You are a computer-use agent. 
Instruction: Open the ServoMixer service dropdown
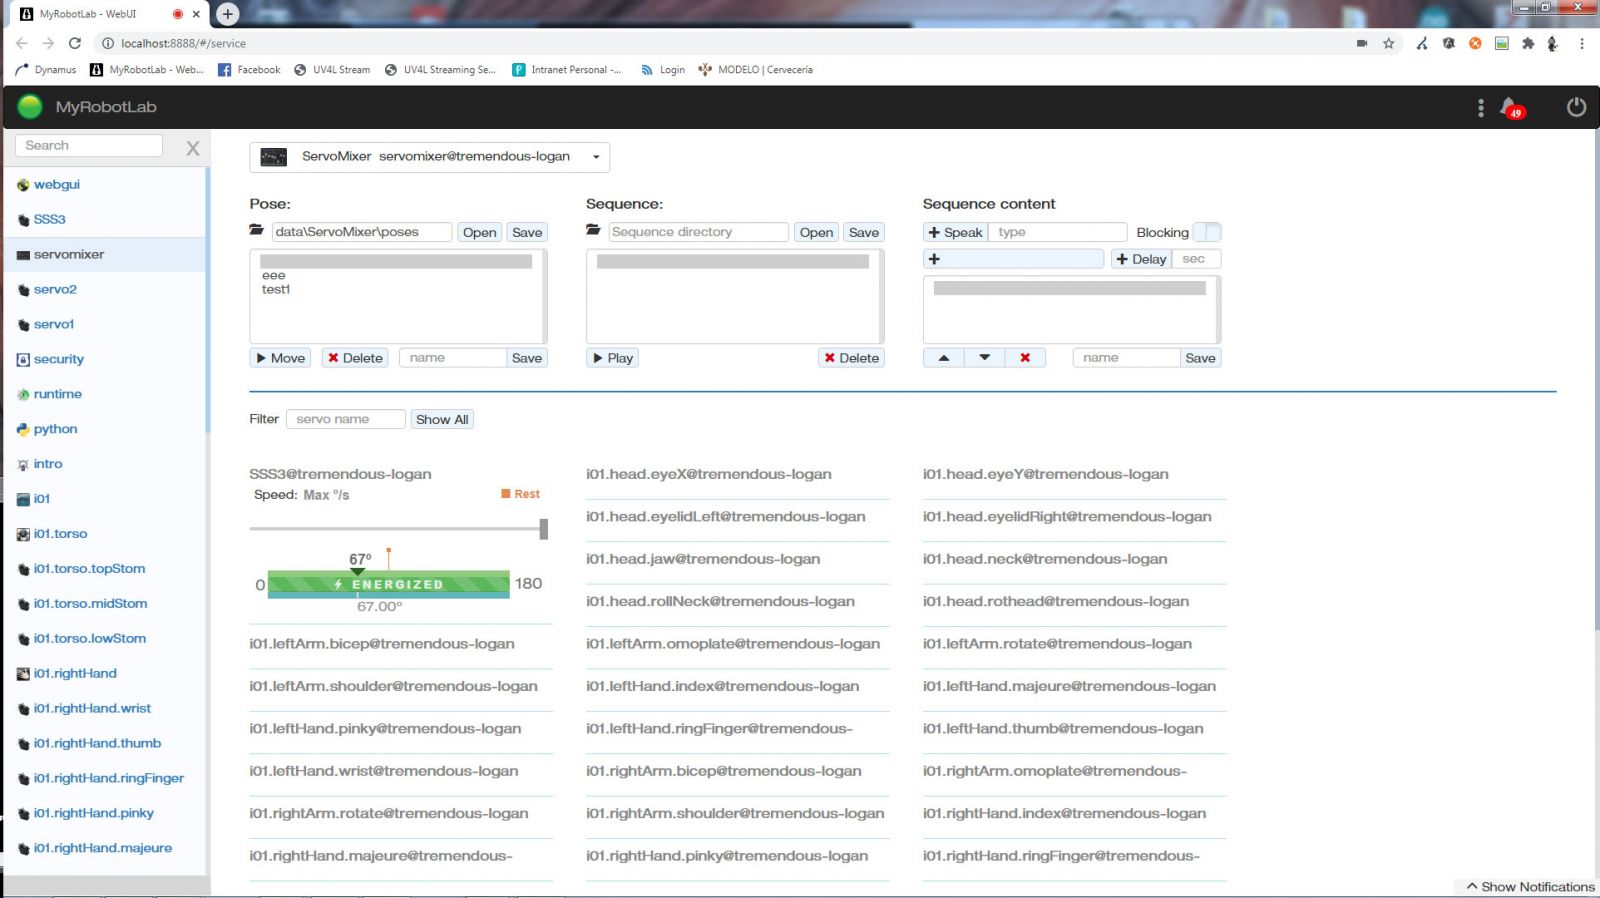pyautogui.click(x=429, y=157)
